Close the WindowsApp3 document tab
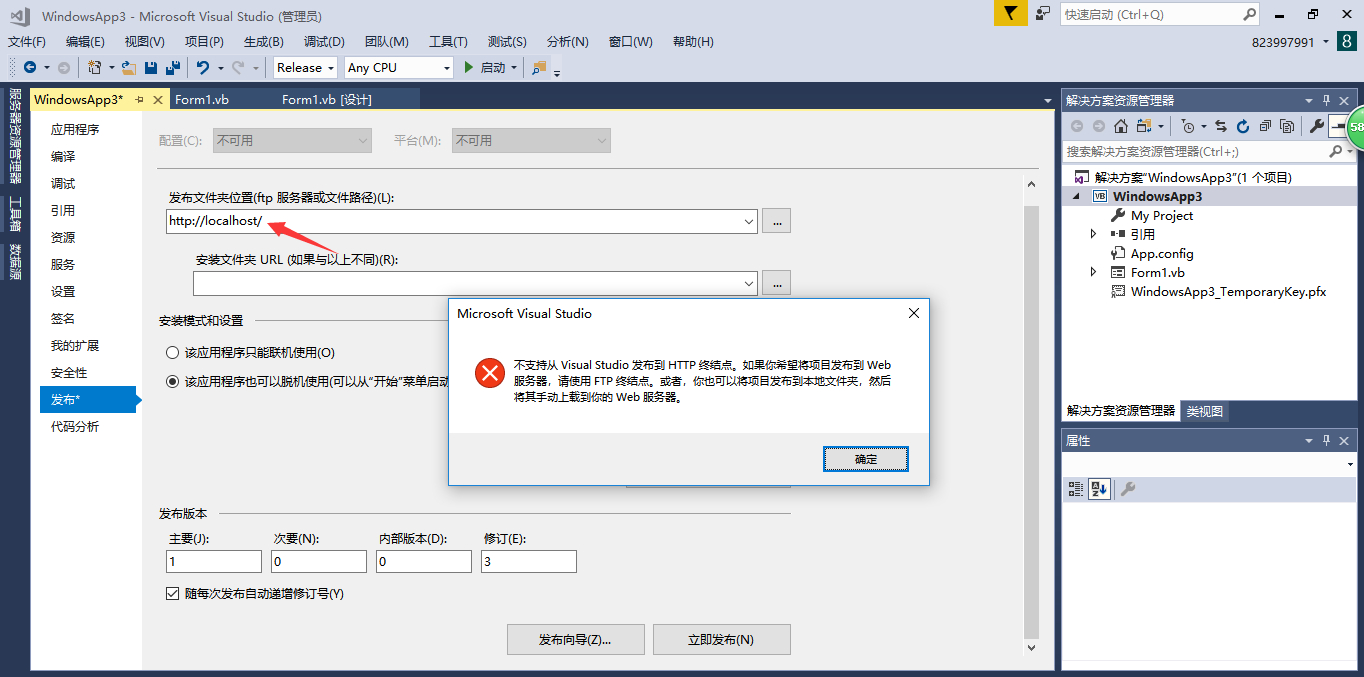Viewport: 1364px width, 677px height. 159,99
